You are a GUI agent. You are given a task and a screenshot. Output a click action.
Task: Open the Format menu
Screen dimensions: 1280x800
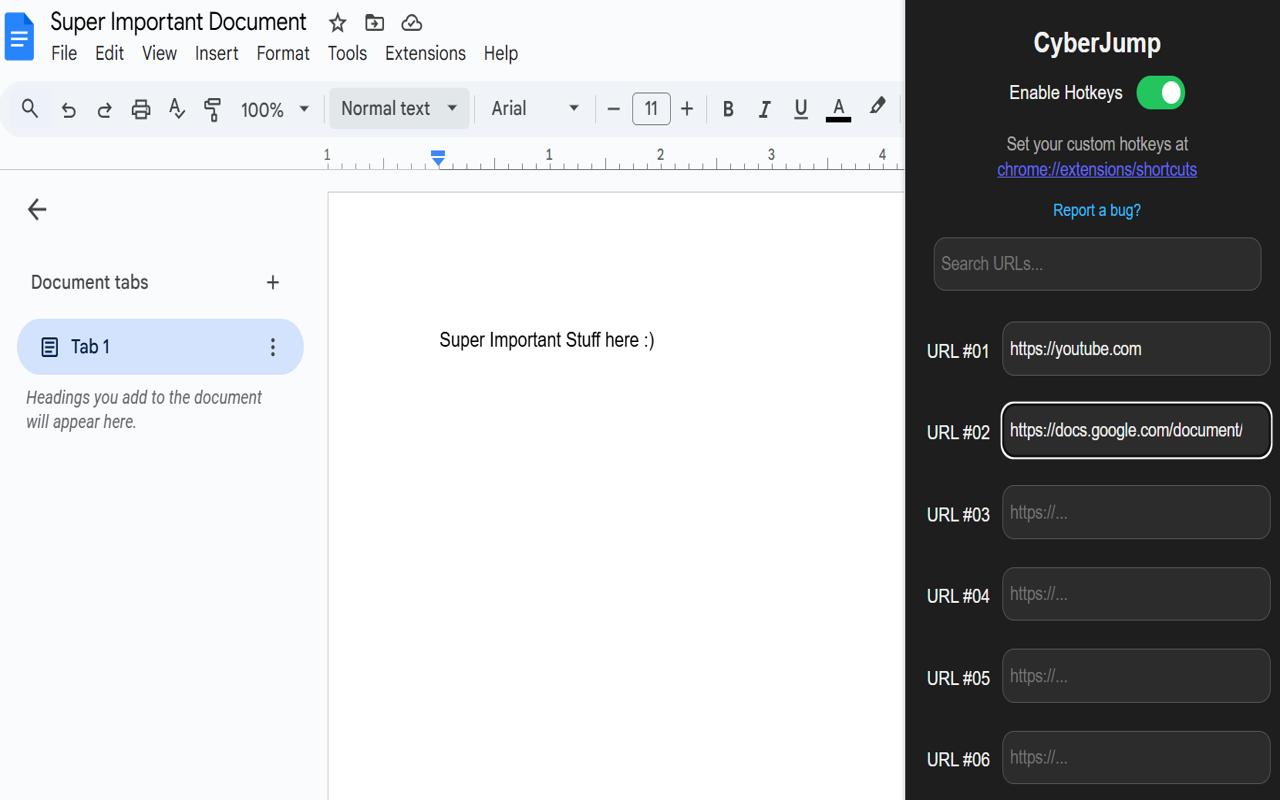(283, 53)
